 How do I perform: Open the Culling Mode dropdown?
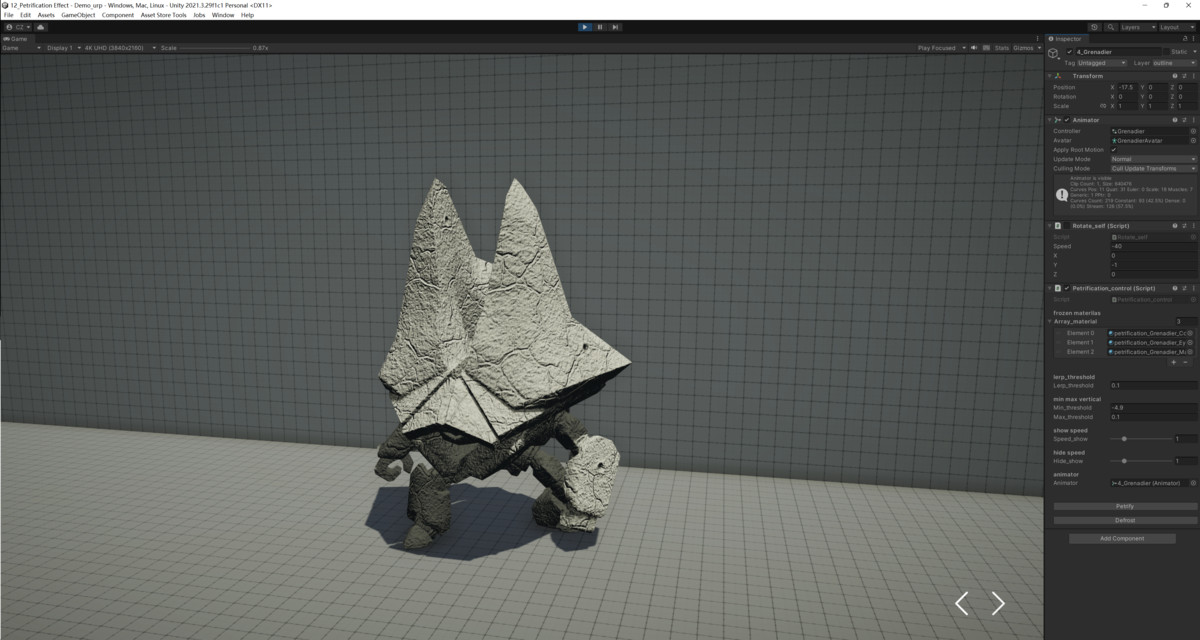point(1150,167)
